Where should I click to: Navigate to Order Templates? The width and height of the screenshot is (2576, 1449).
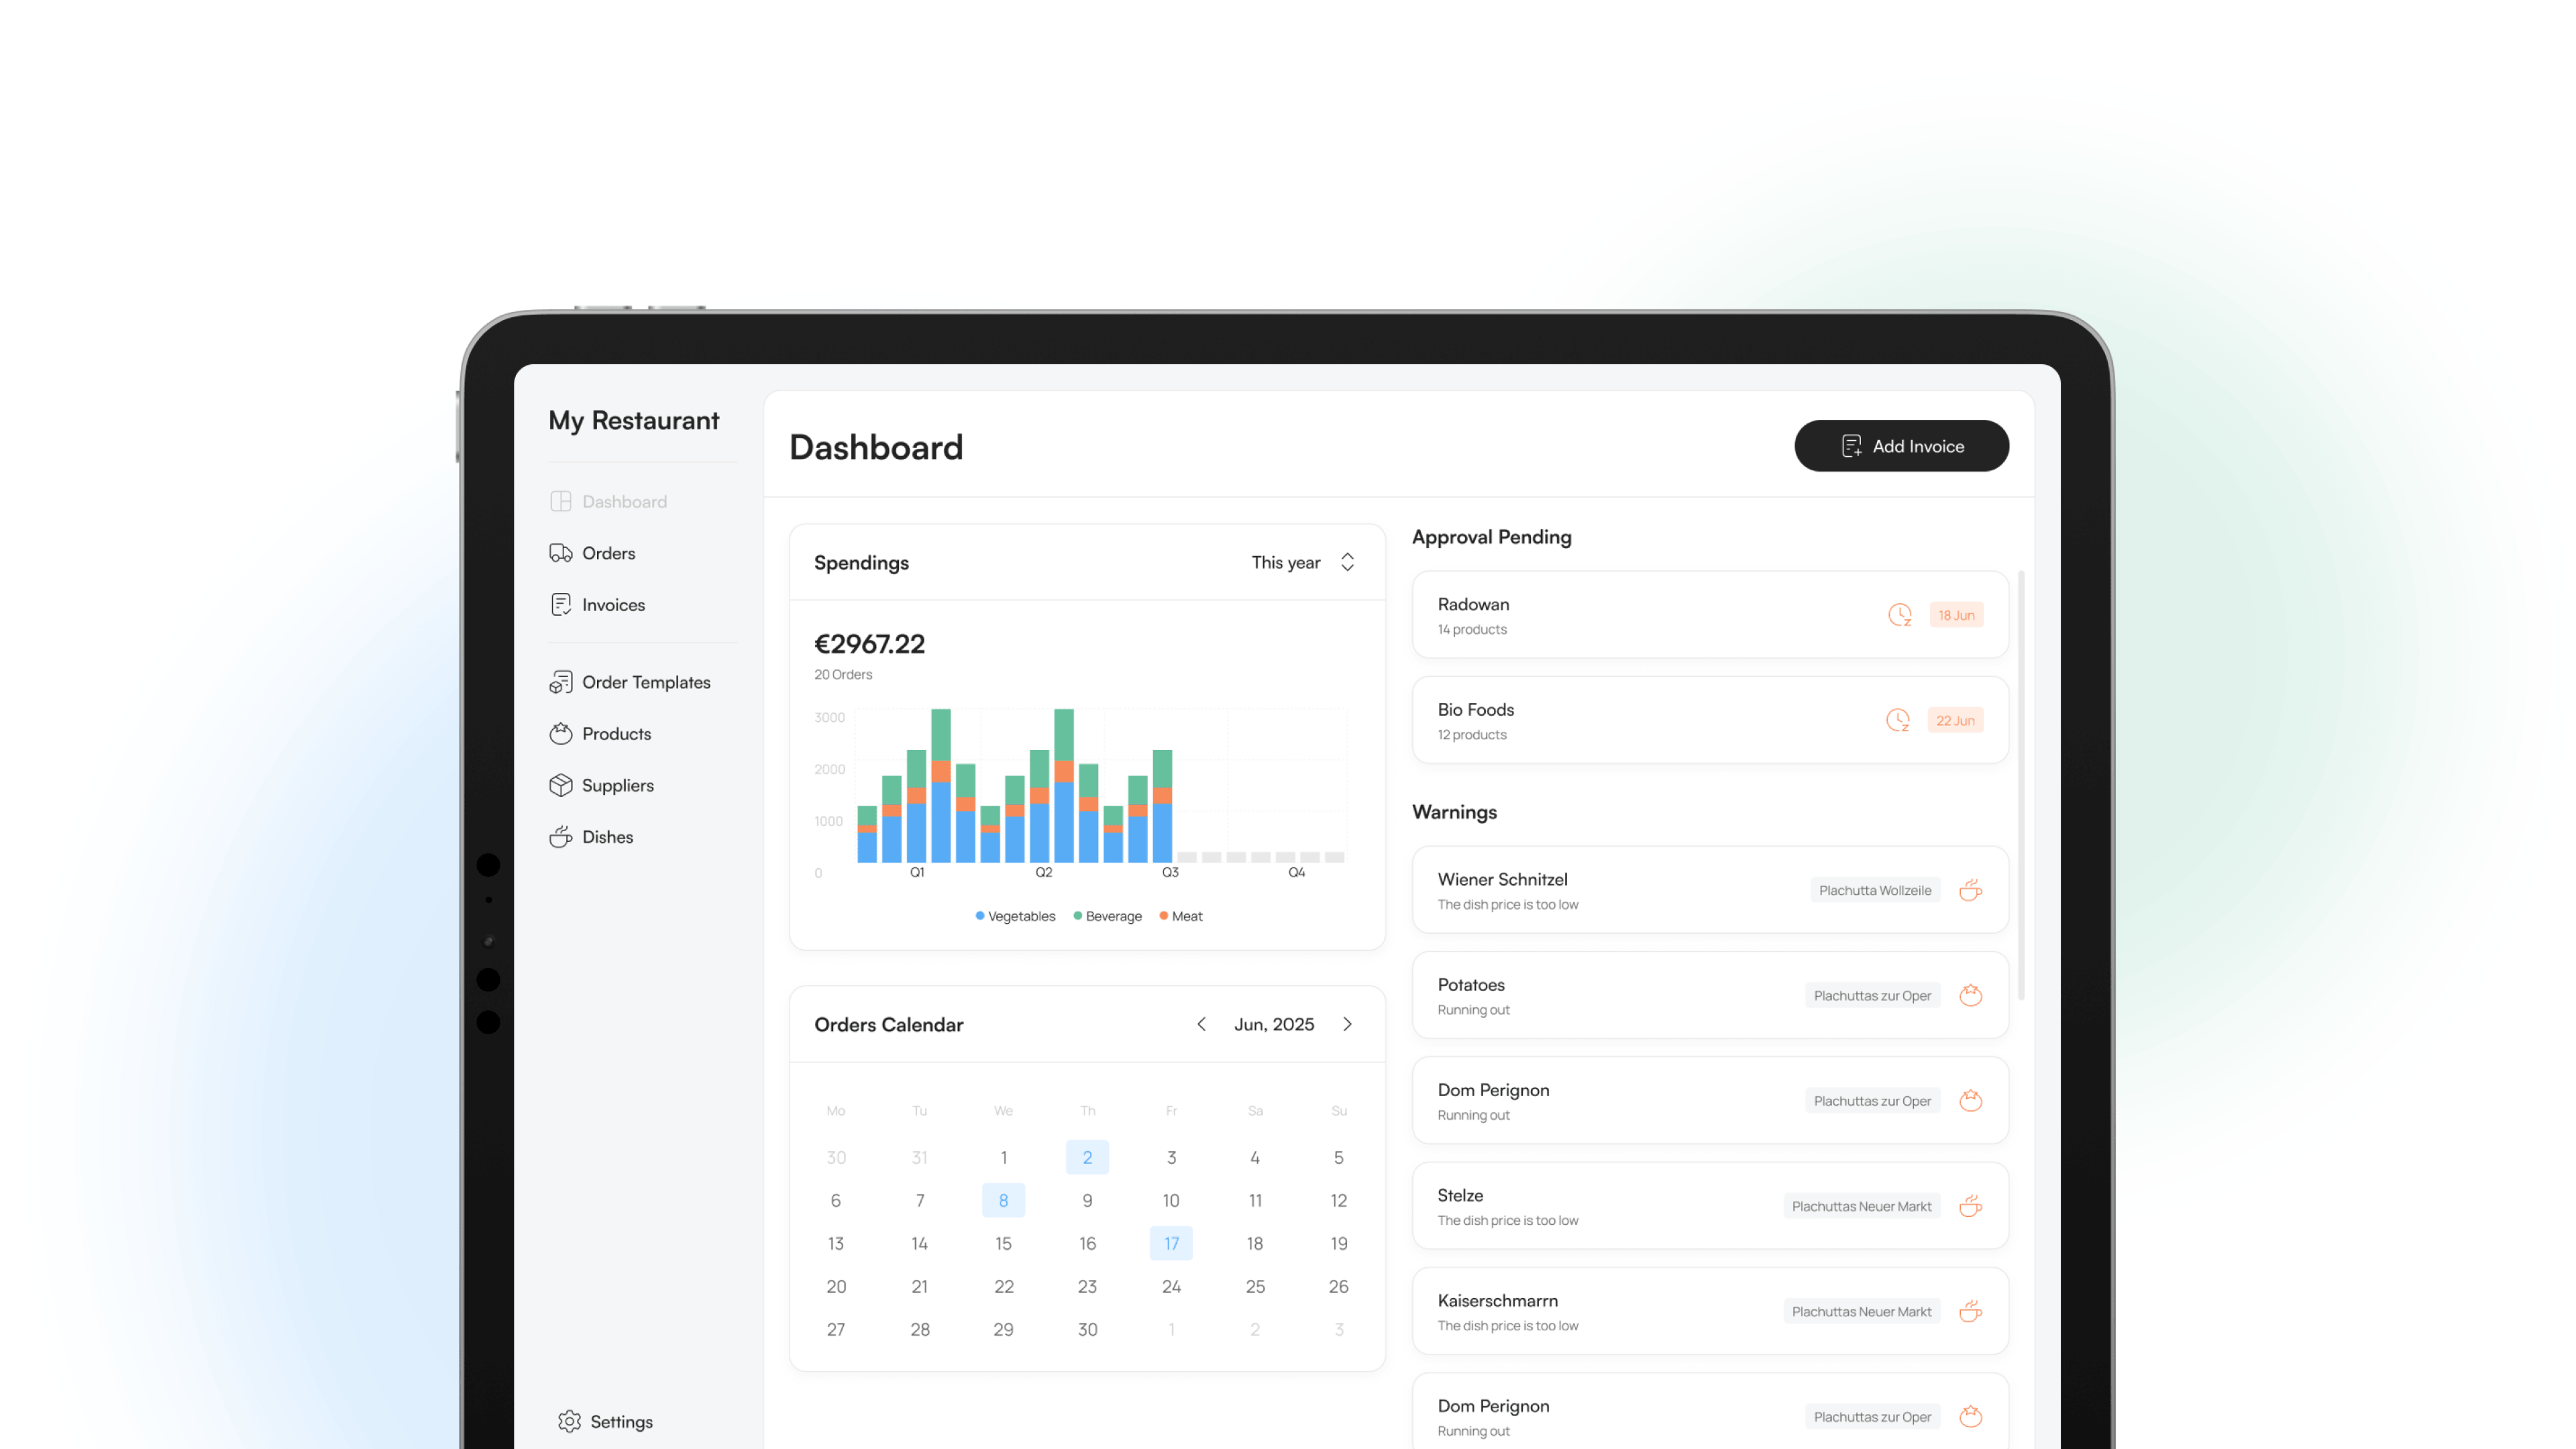tap(630, 682)
